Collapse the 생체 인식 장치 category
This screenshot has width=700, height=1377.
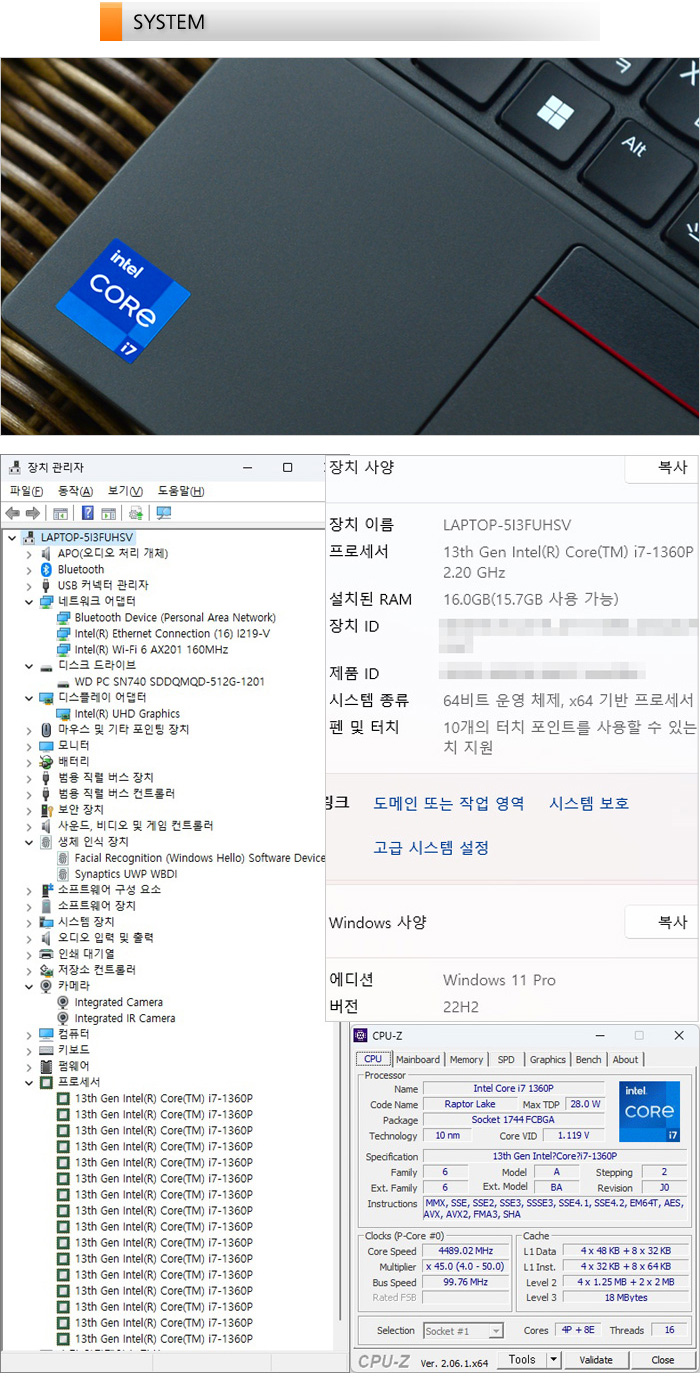click(x=29, y=841)
